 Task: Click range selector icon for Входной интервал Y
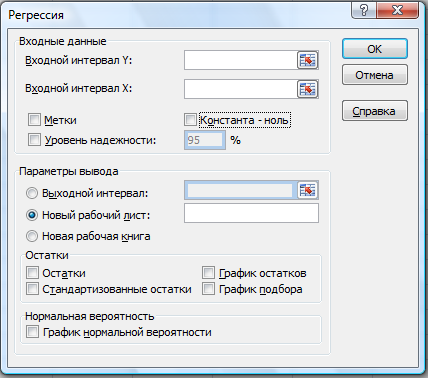pos(307,60)
